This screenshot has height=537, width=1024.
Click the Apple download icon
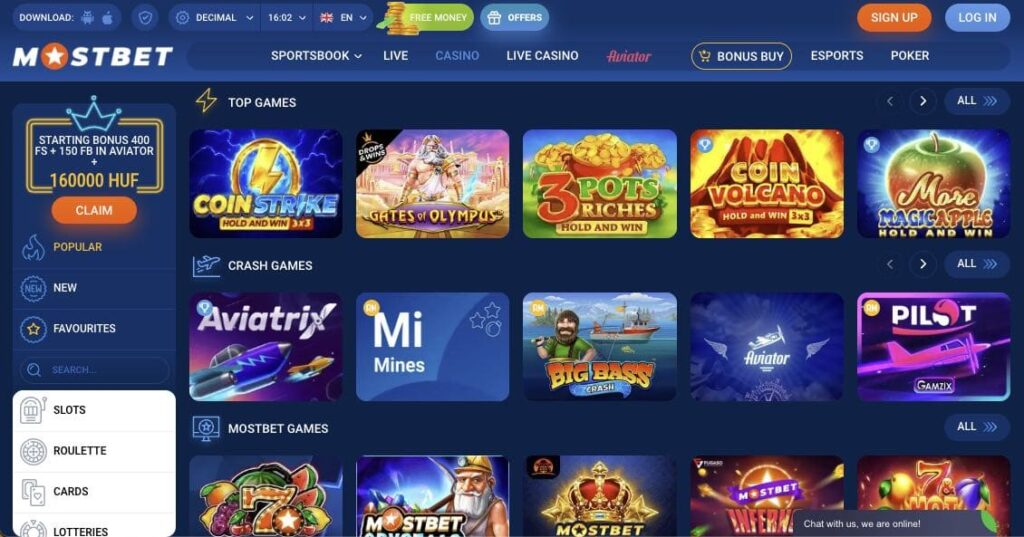(x=108, y=18)
